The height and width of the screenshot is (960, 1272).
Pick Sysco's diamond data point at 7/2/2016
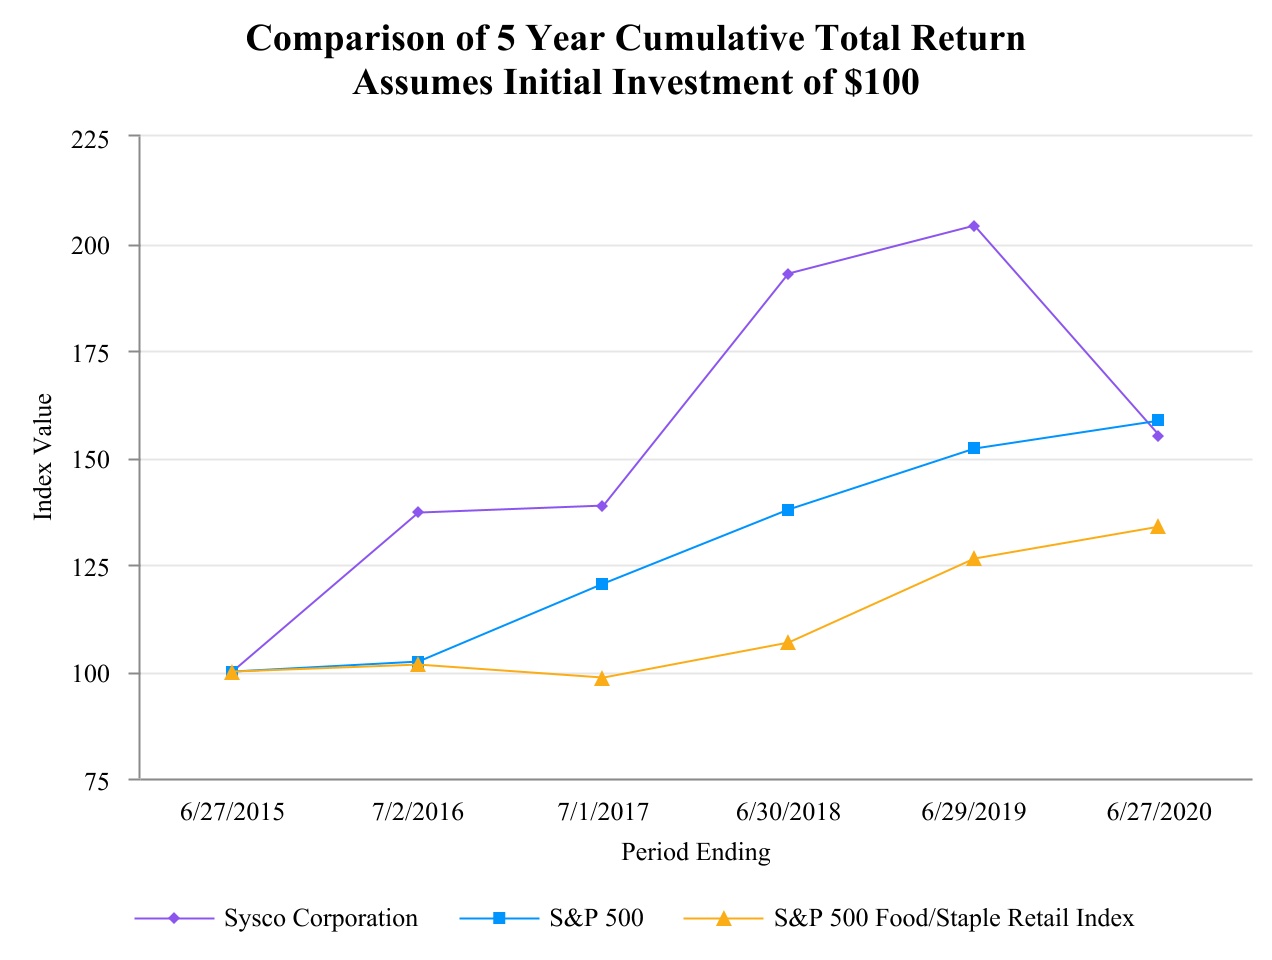tap(418, 512)
